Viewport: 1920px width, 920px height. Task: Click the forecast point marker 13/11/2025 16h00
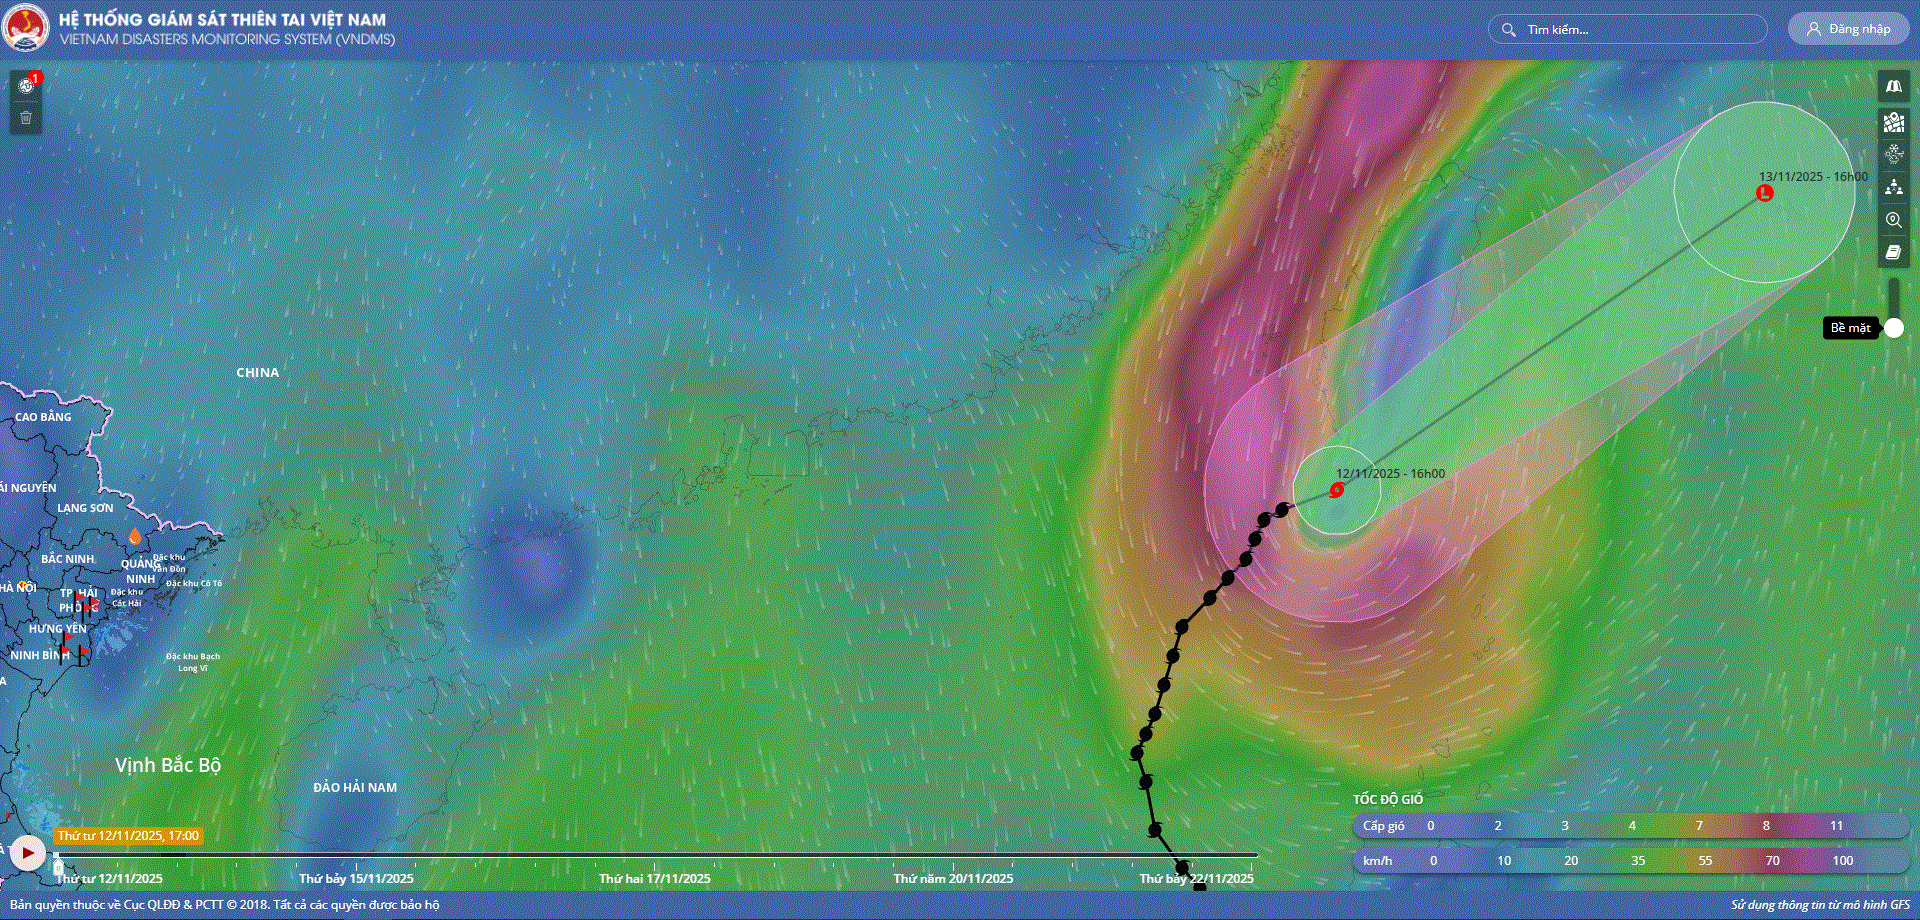1765,193
